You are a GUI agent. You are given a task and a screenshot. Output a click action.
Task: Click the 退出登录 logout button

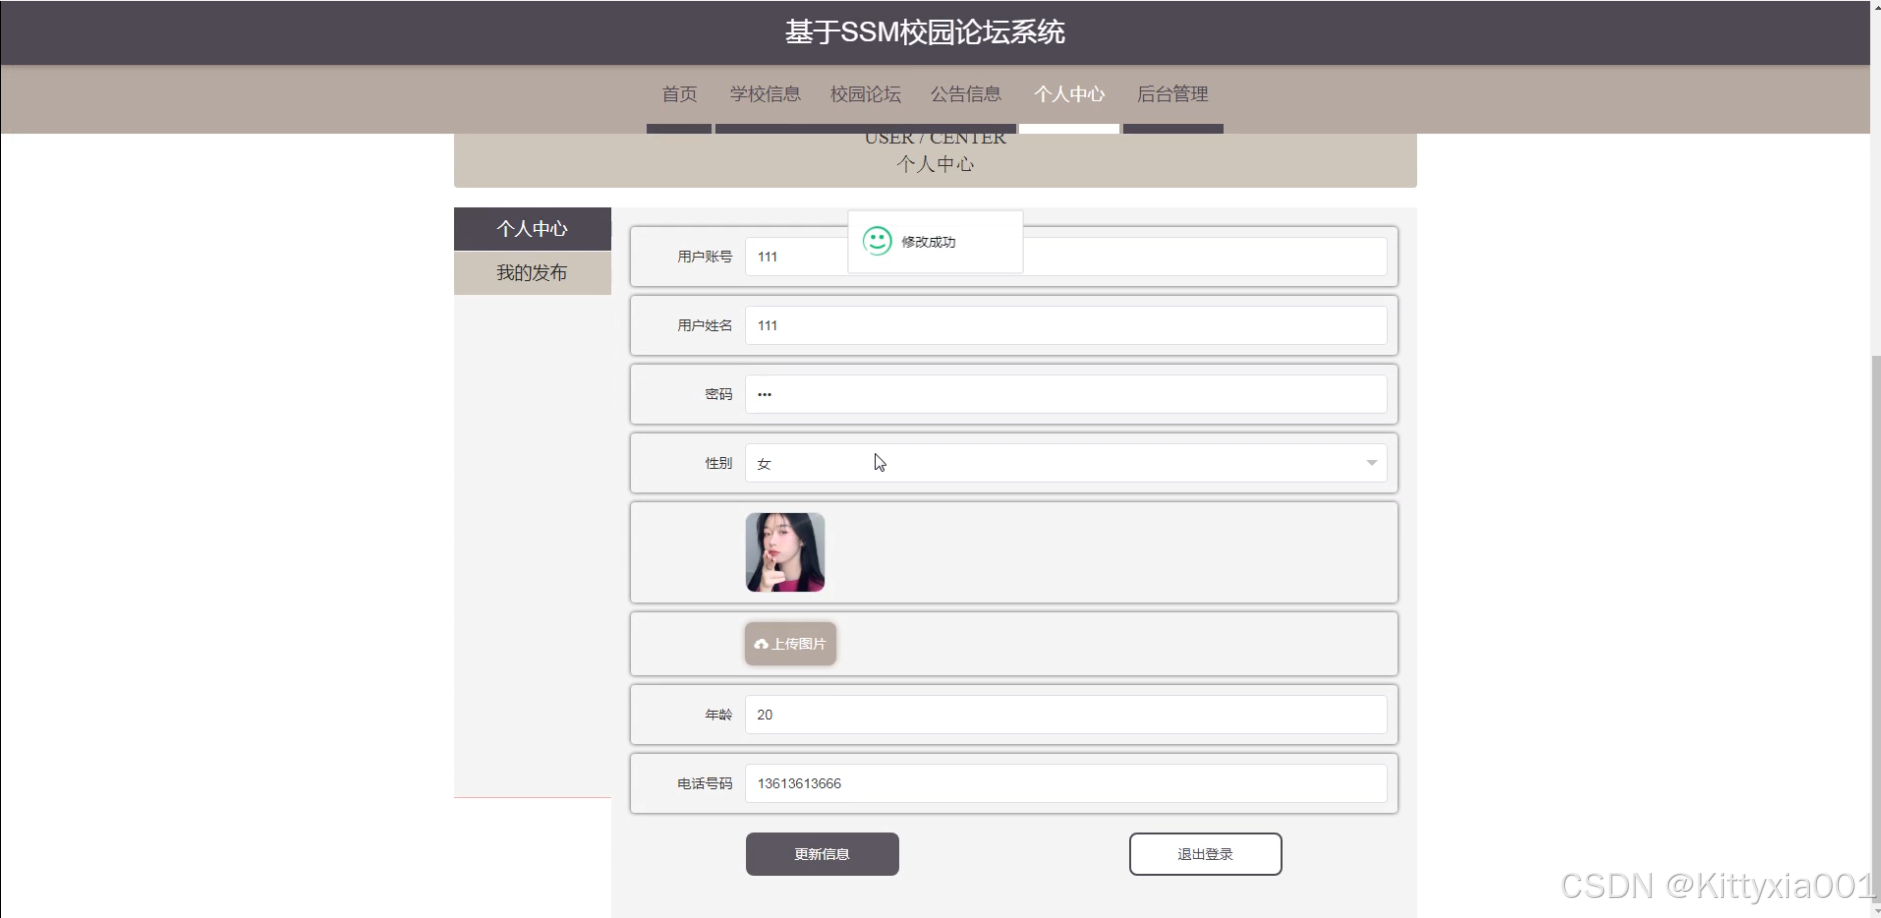click(x=1205, y=853)
